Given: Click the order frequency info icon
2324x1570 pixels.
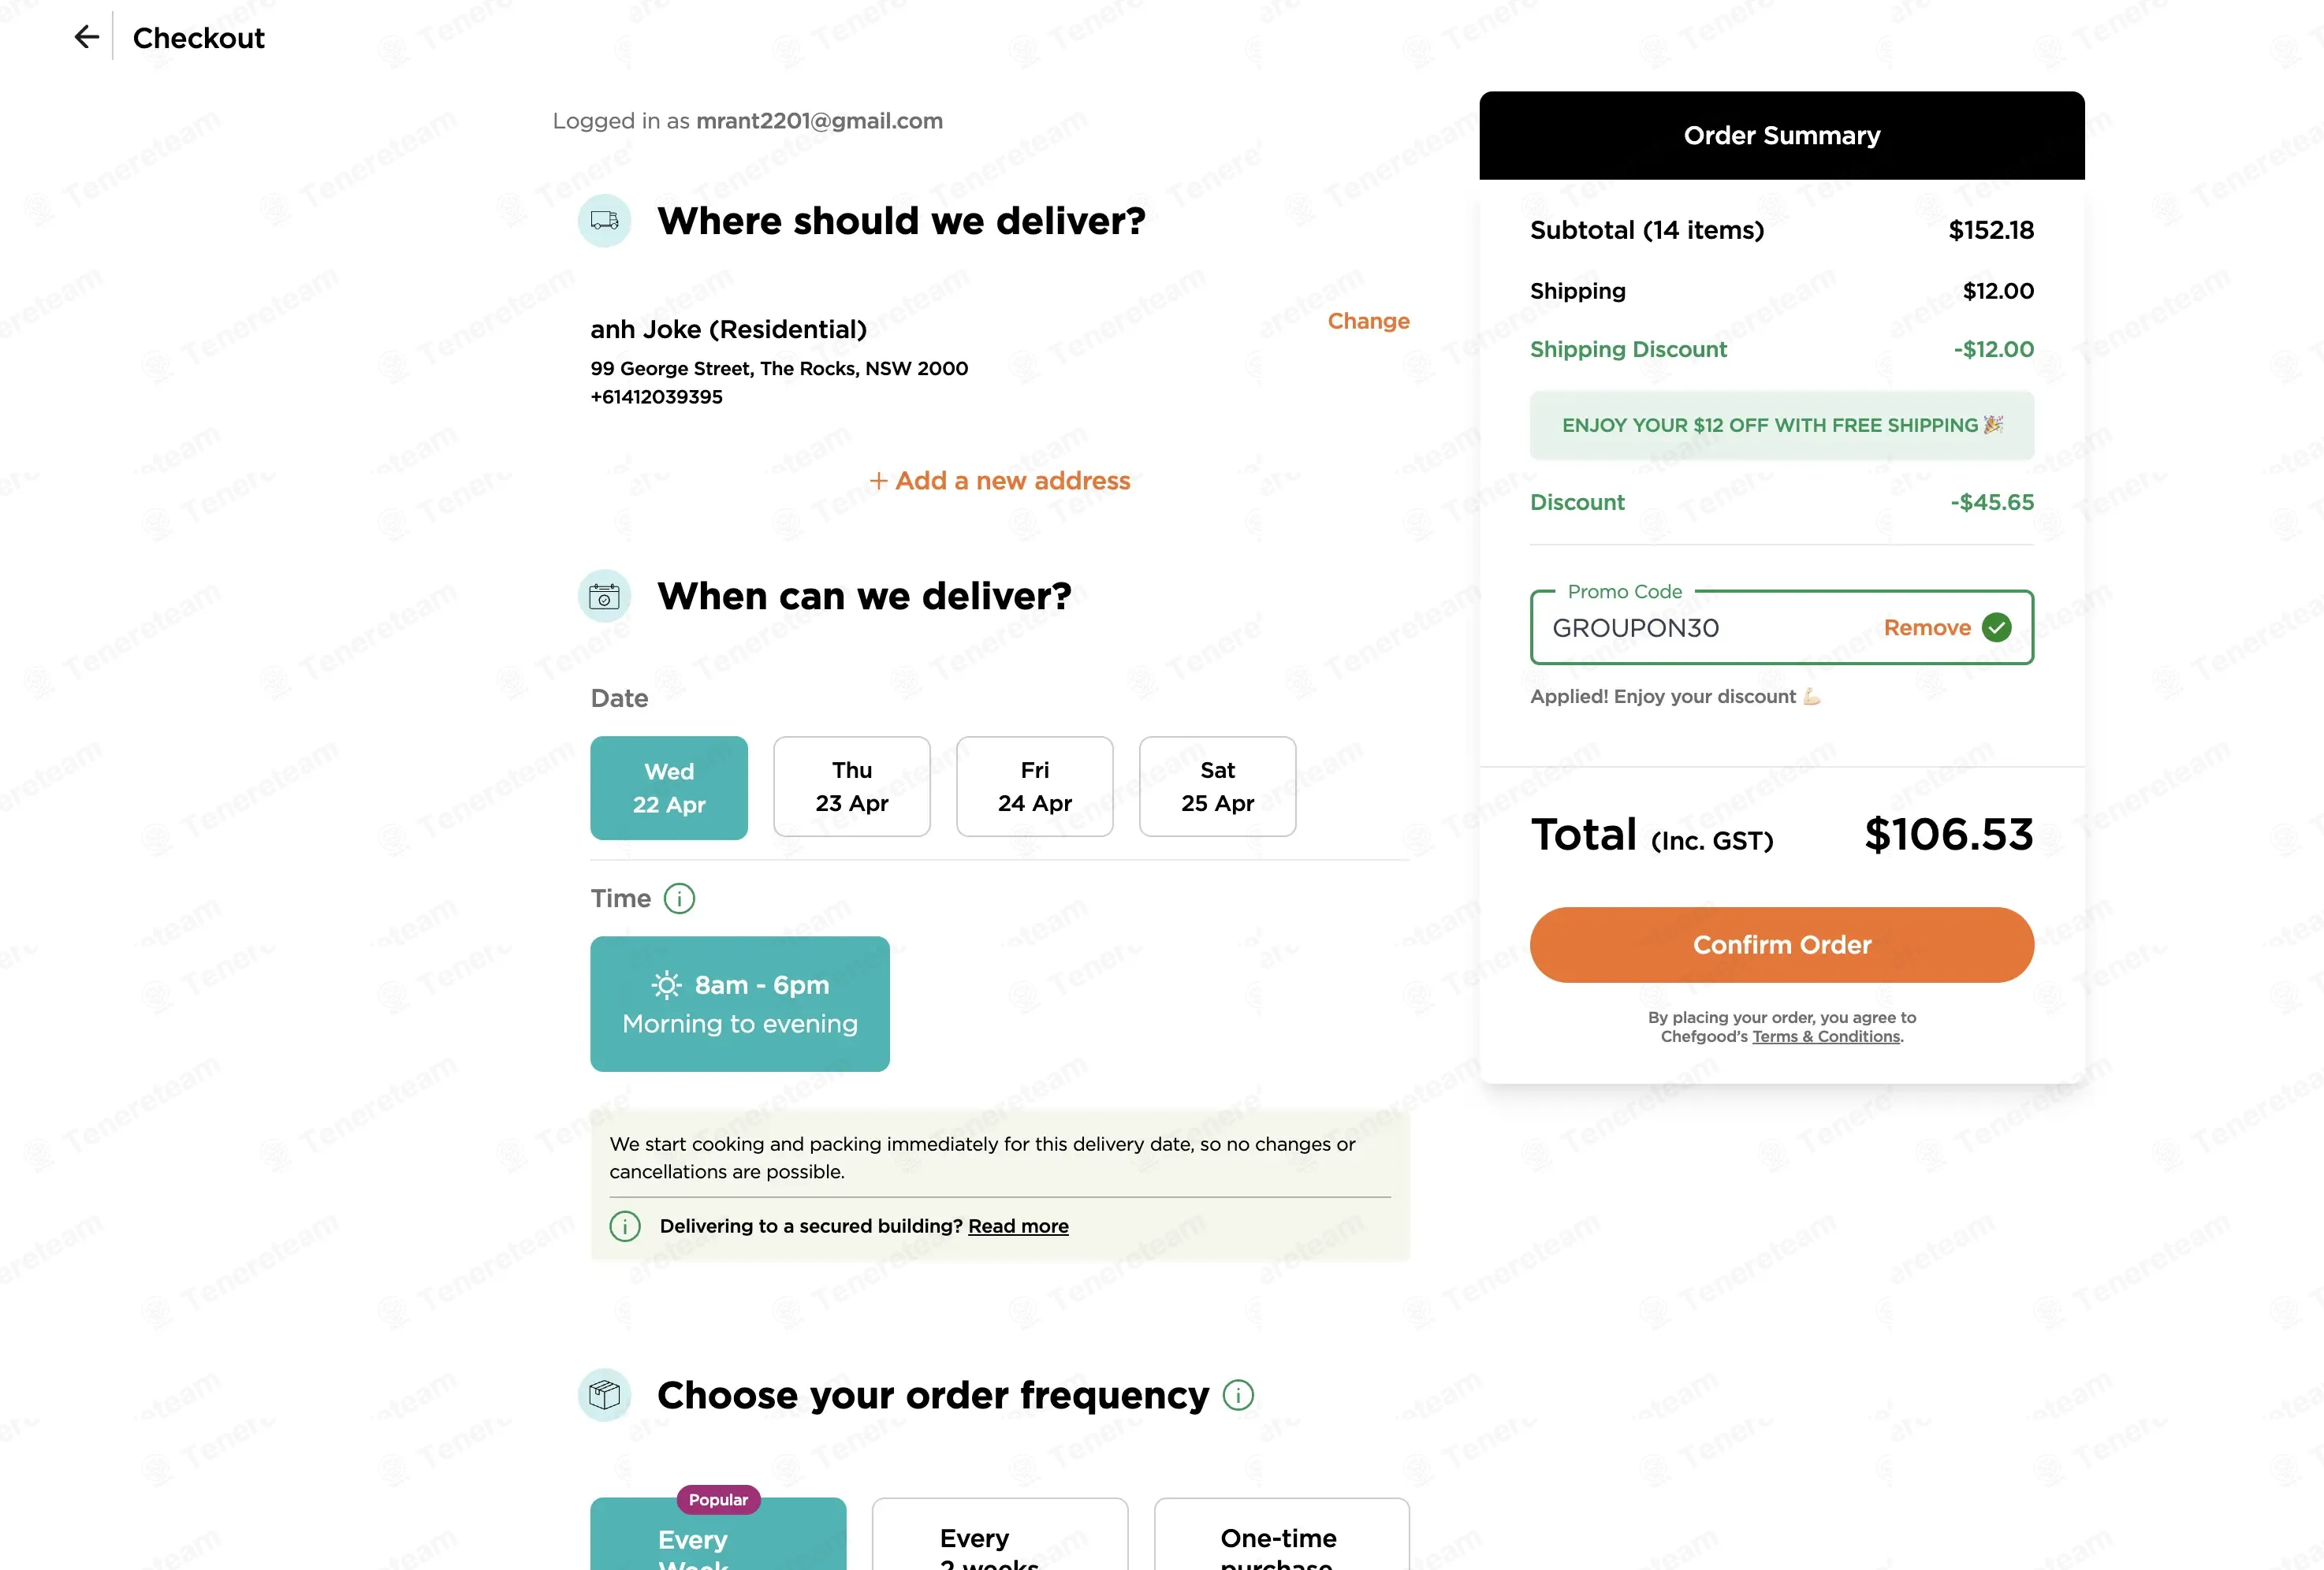Looking at the screenshot, I should coord(1238,1395).
